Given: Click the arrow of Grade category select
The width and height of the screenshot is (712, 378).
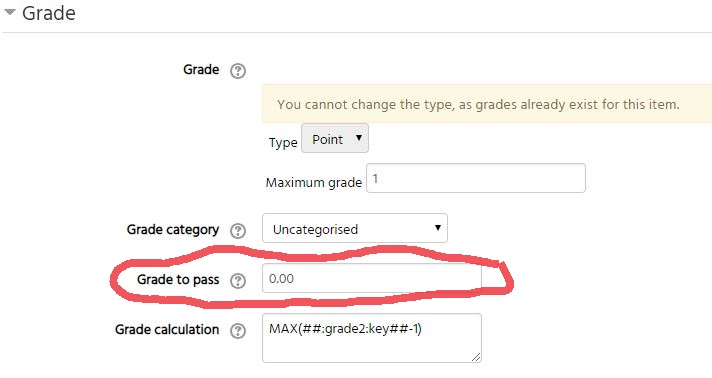Looking at the screenshot, I should click(x=437, y=228).
